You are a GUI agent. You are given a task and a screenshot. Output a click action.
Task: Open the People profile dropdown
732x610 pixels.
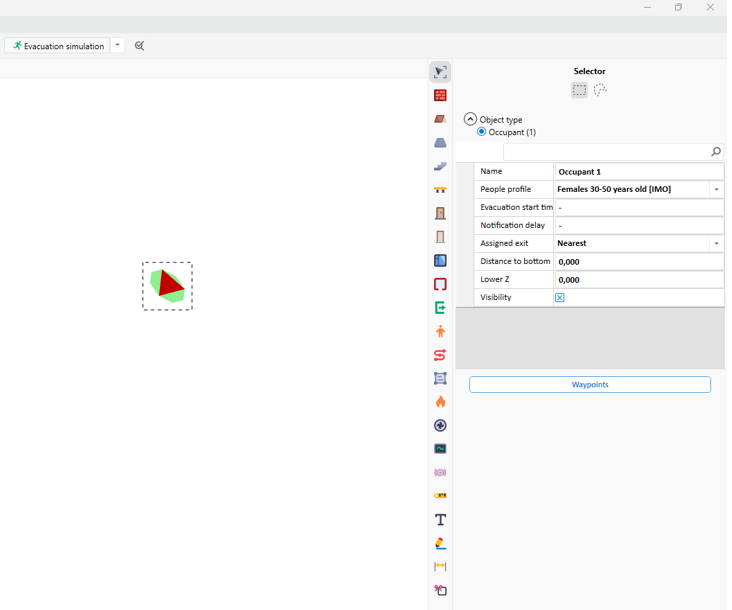tap(716, 190)
